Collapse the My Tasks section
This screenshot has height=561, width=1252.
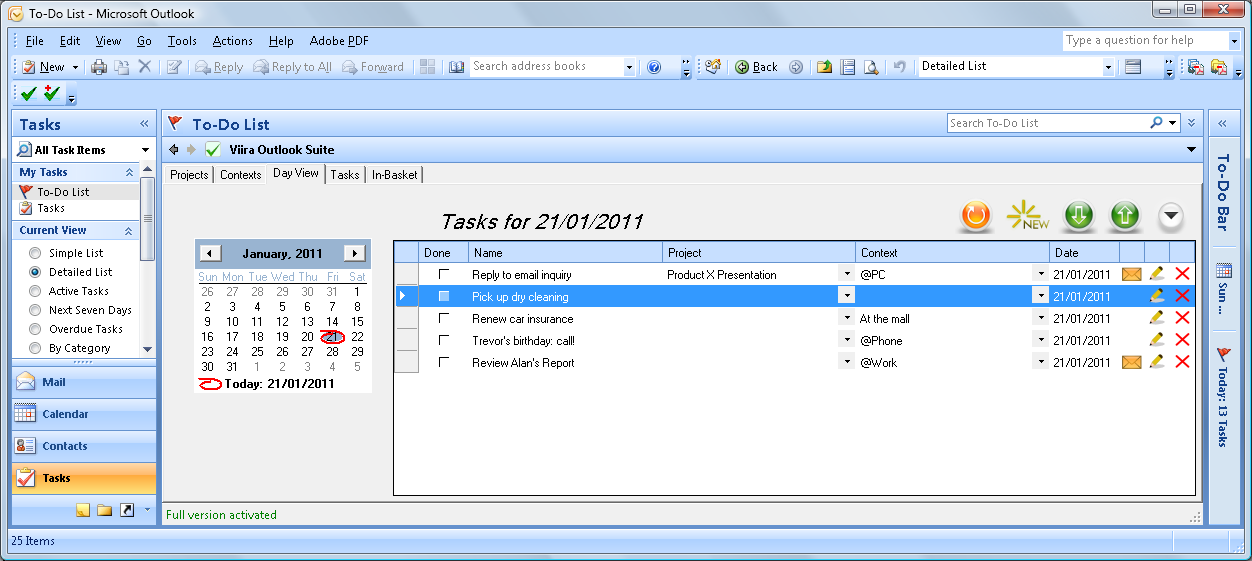[x=129, y=172]
